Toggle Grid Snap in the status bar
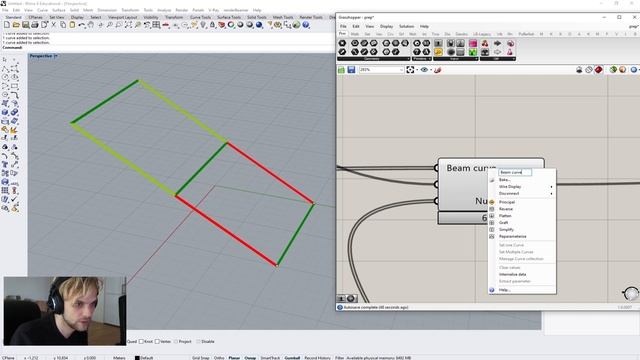The width and height of the screenshot is (640, 360). pos(200,358)
